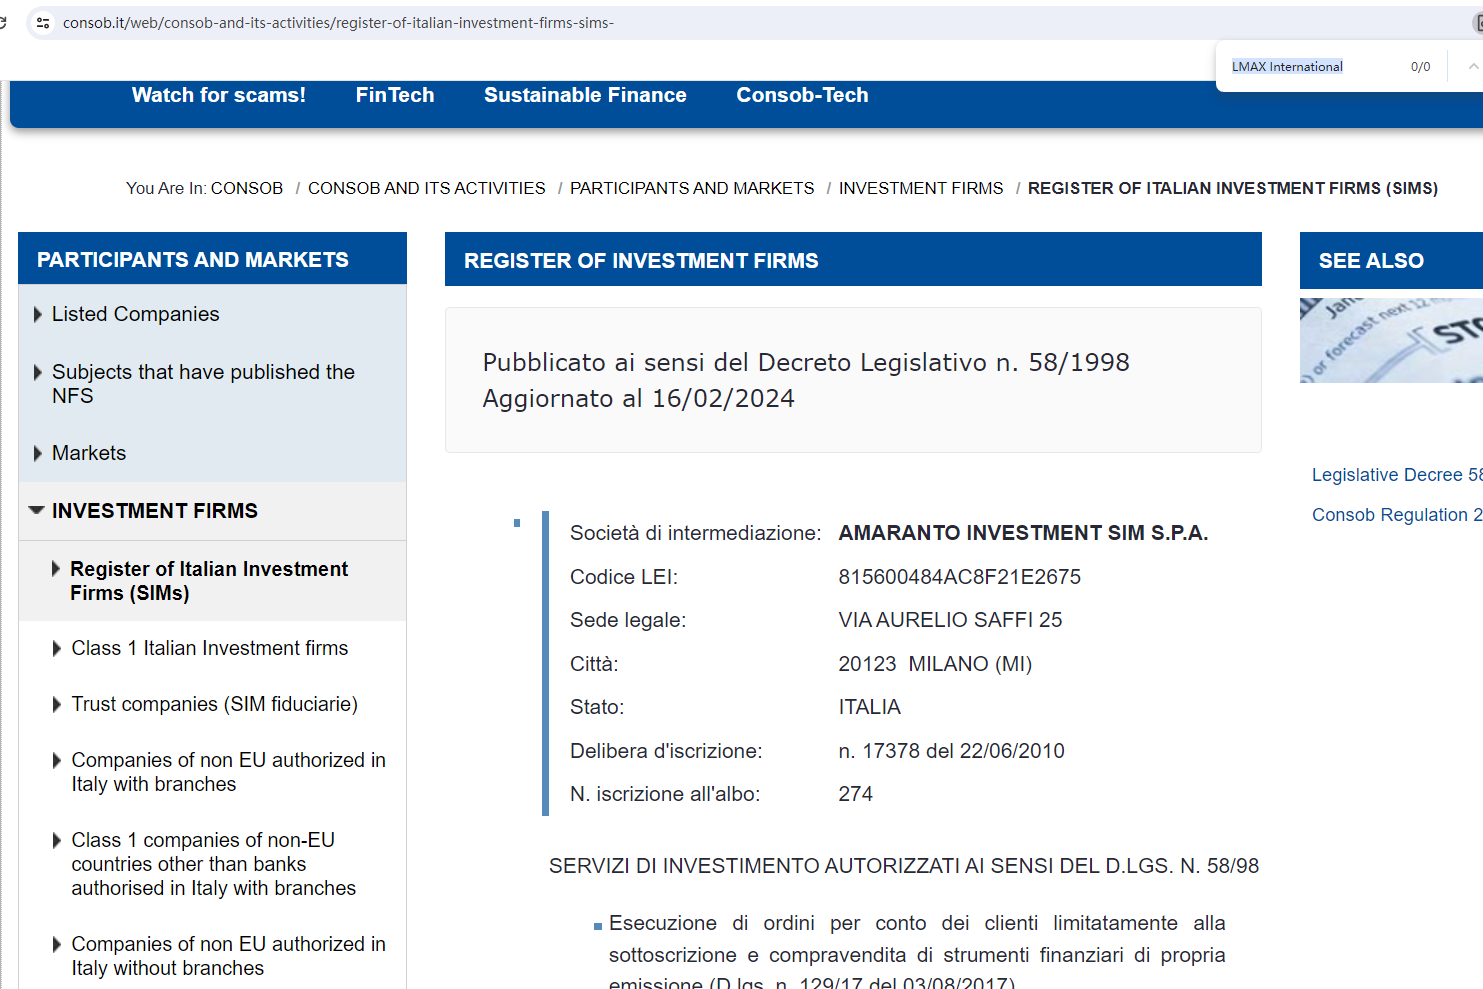Follow the PARTICIPANTS AND MARKETS breadcrumb link
Image resolution: width=1483 pixels, height=989 pixels.
692,188
